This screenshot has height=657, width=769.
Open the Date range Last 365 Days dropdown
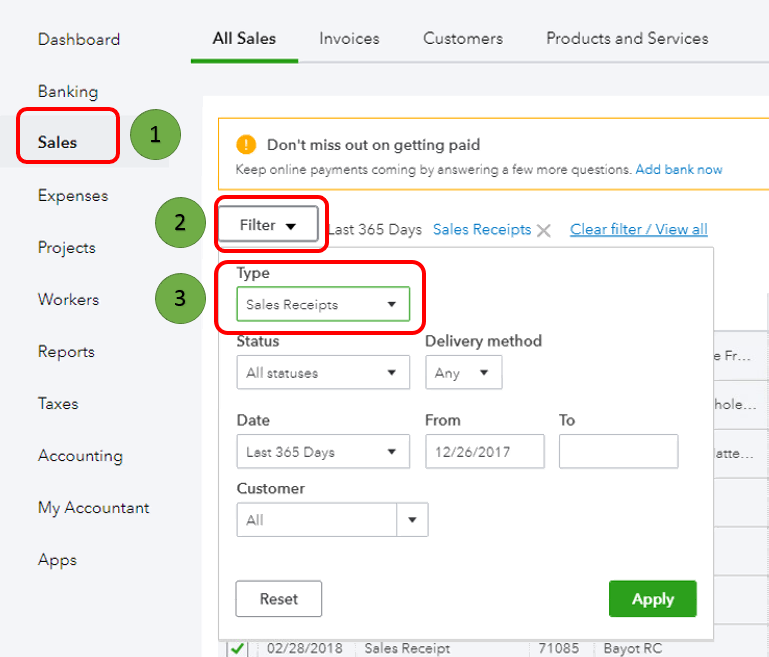(322, 452)
